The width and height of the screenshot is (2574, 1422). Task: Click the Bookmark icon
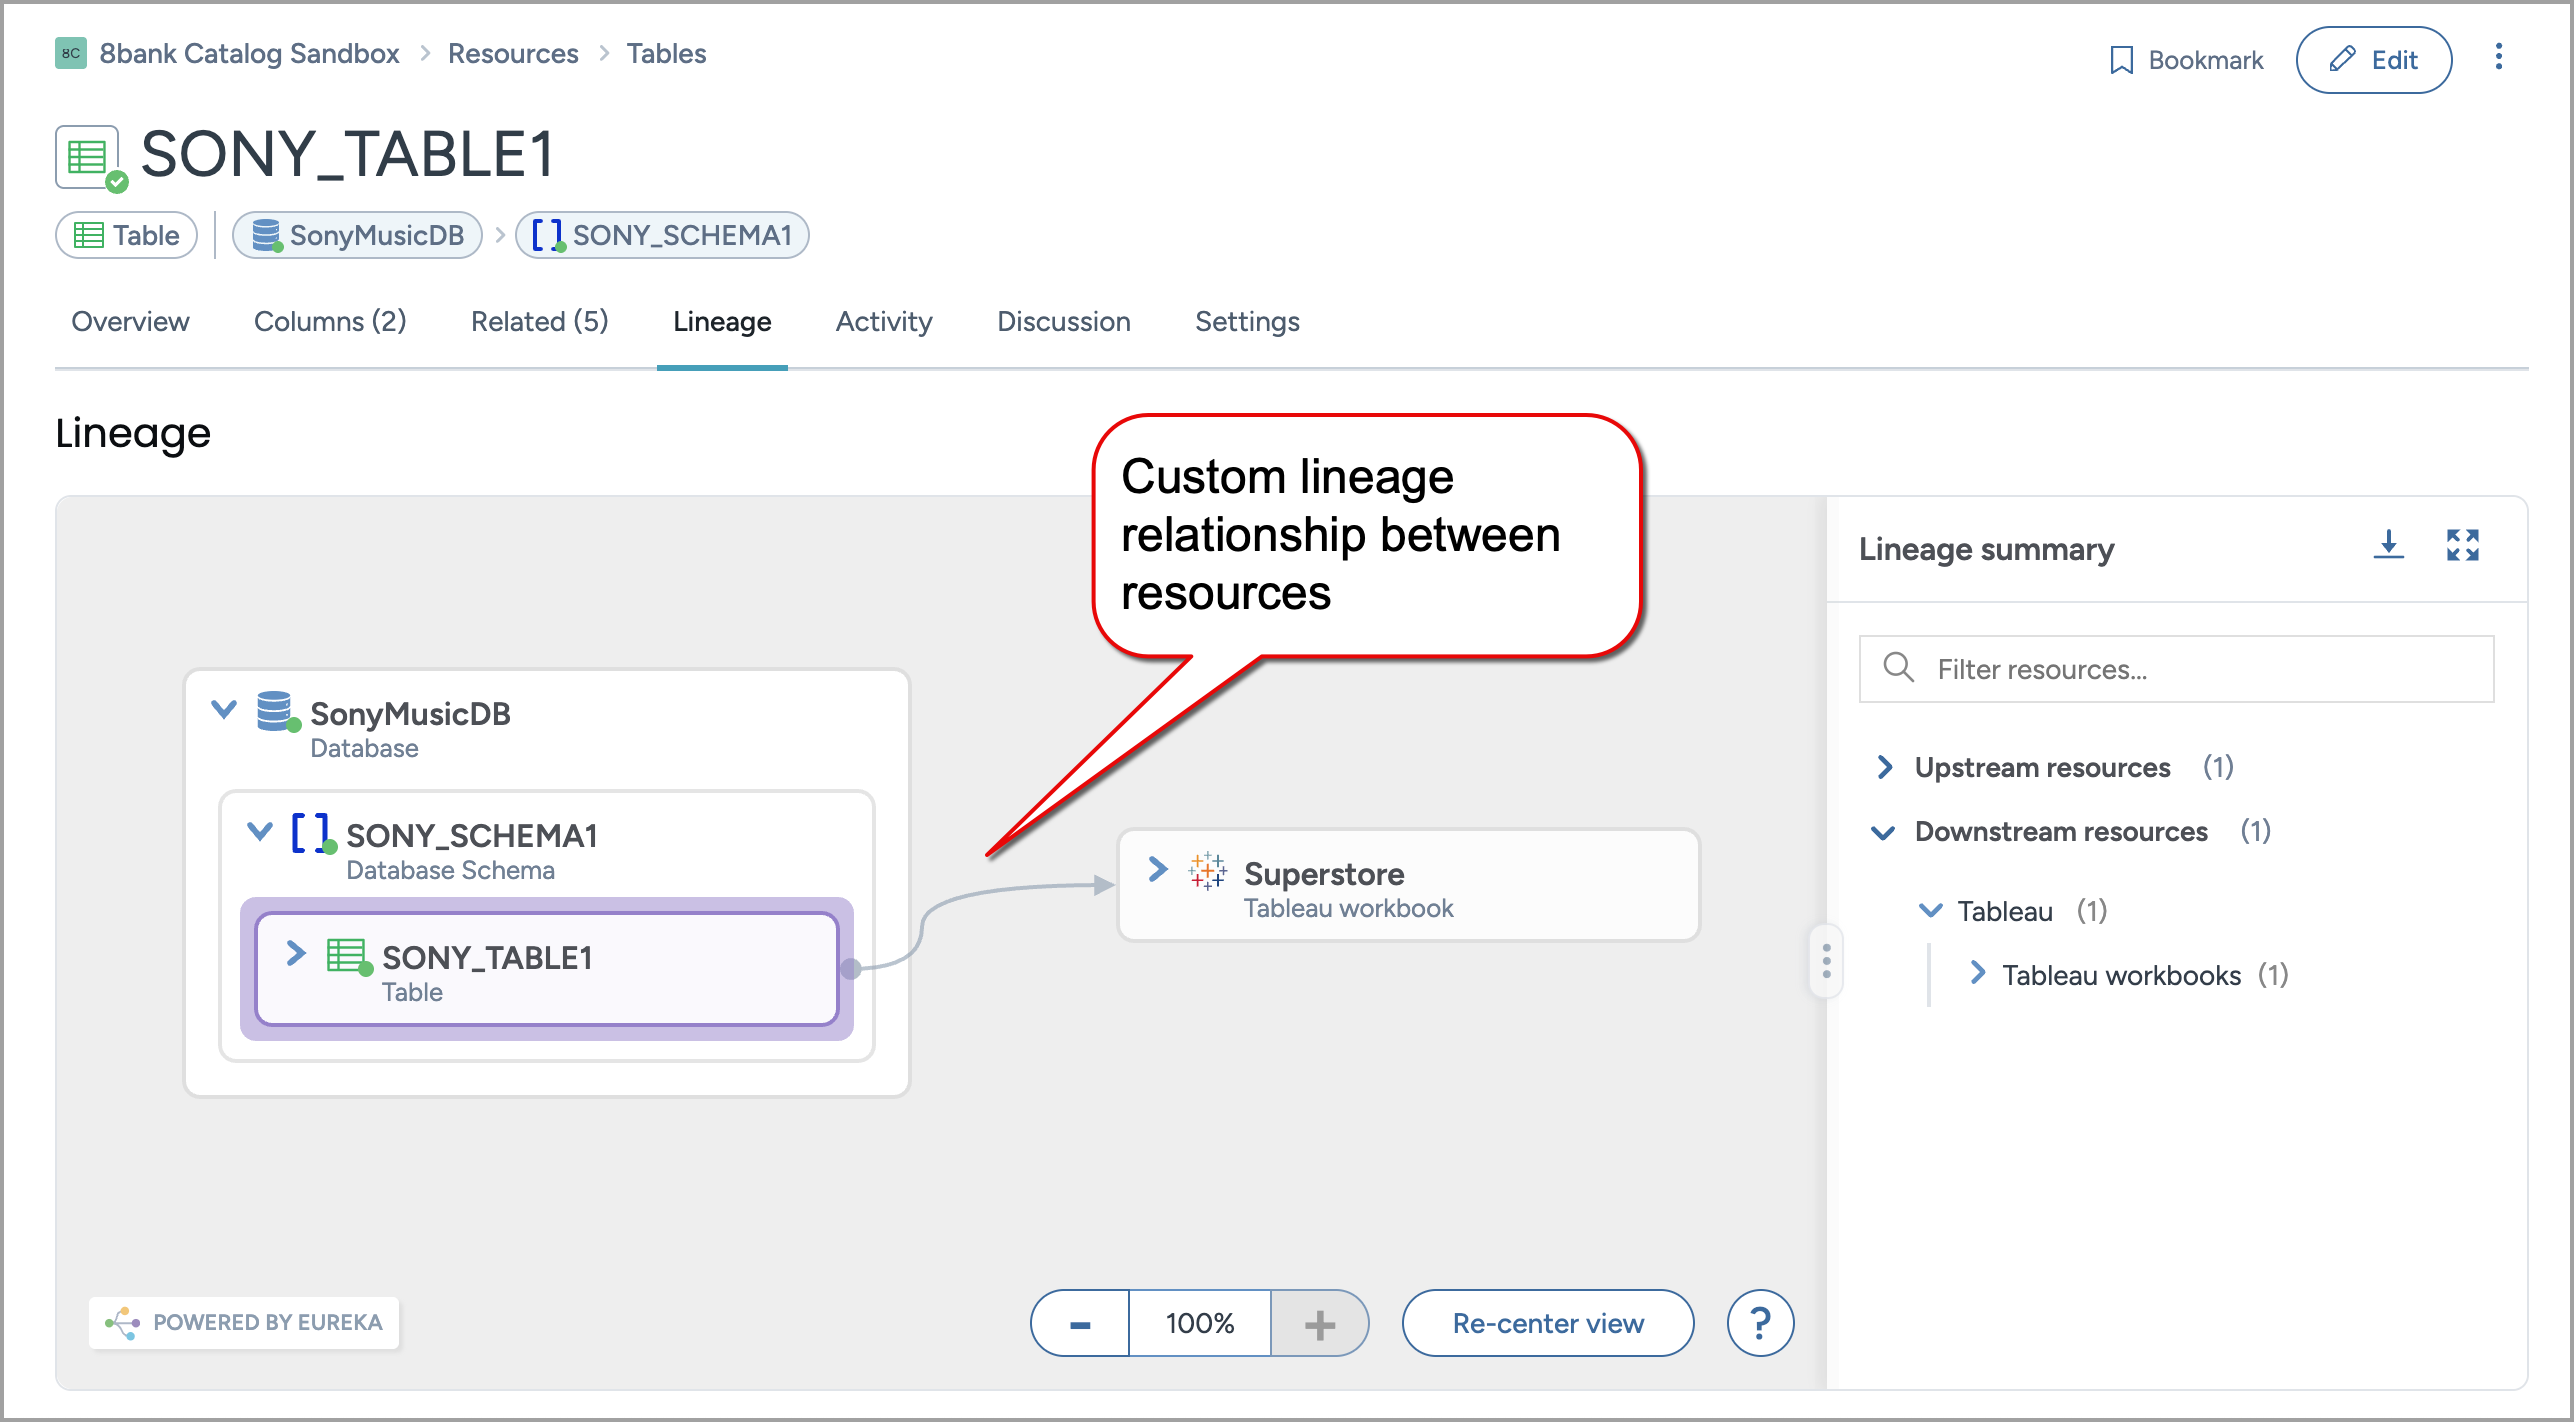[2121, 61]
